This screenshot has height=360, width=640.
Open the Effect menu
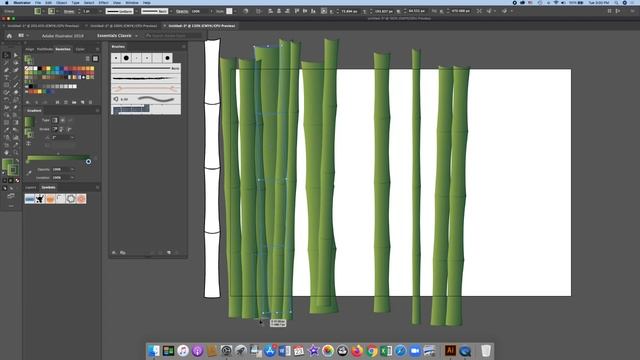coord(103,2)
